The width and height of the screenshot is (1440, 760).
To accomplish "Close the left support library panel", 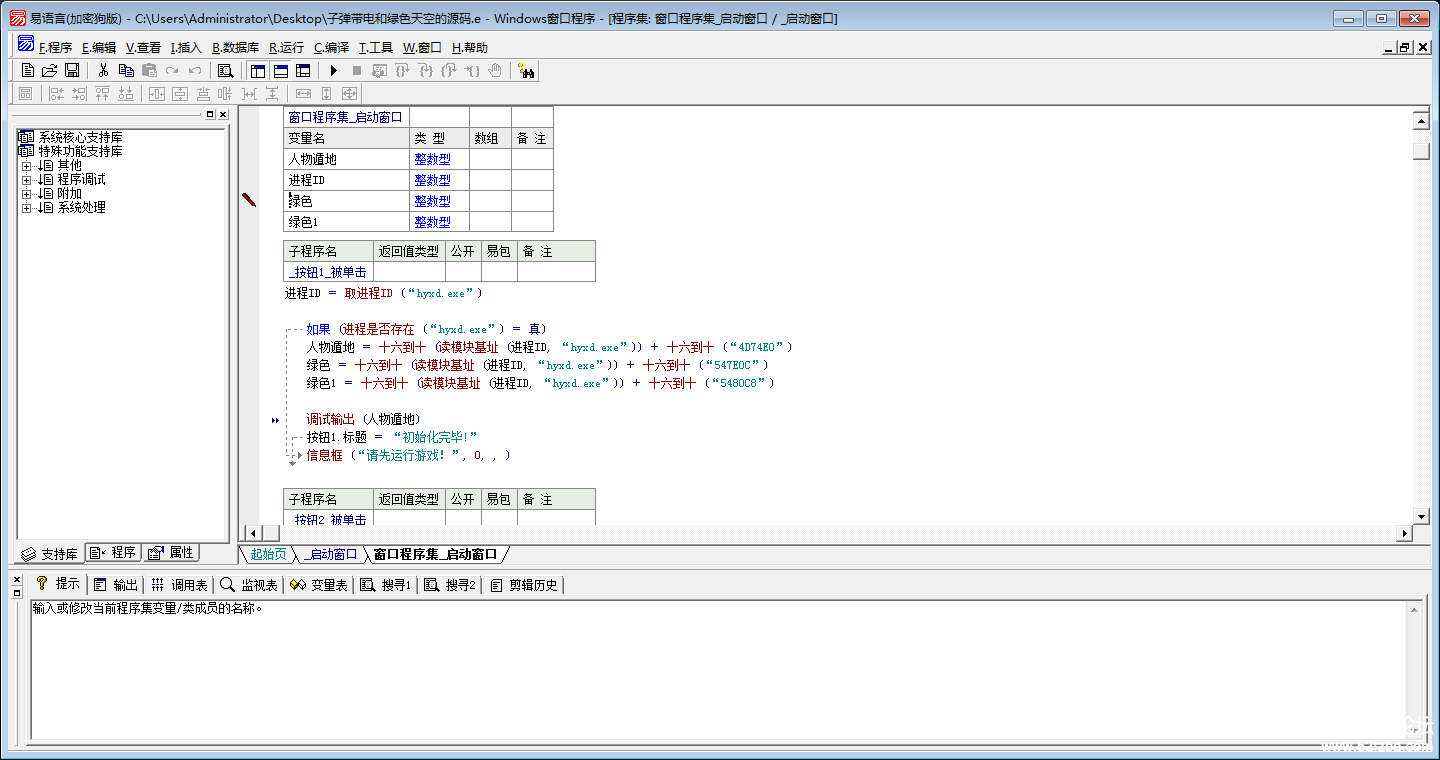I will pos(223,115).
